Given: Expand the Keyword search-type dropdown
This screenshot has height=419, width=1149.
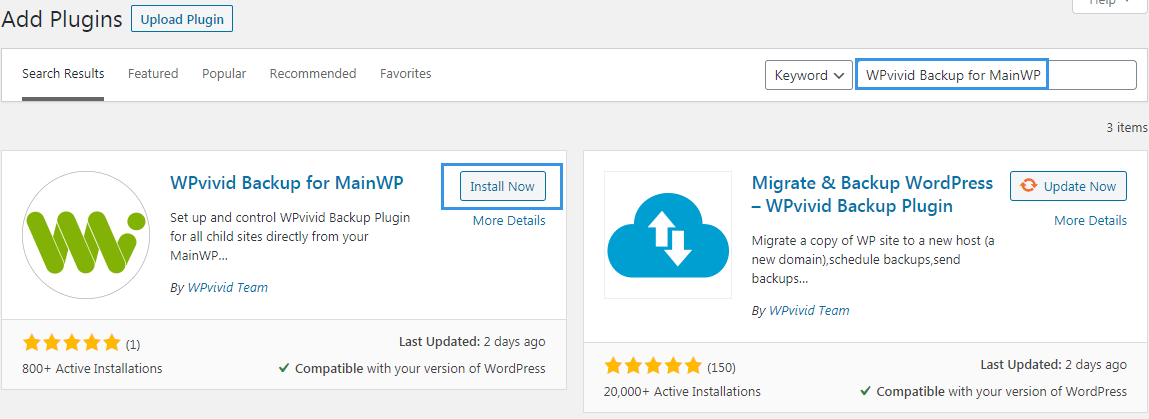Looking at the screenshot, I should [809, 75].
